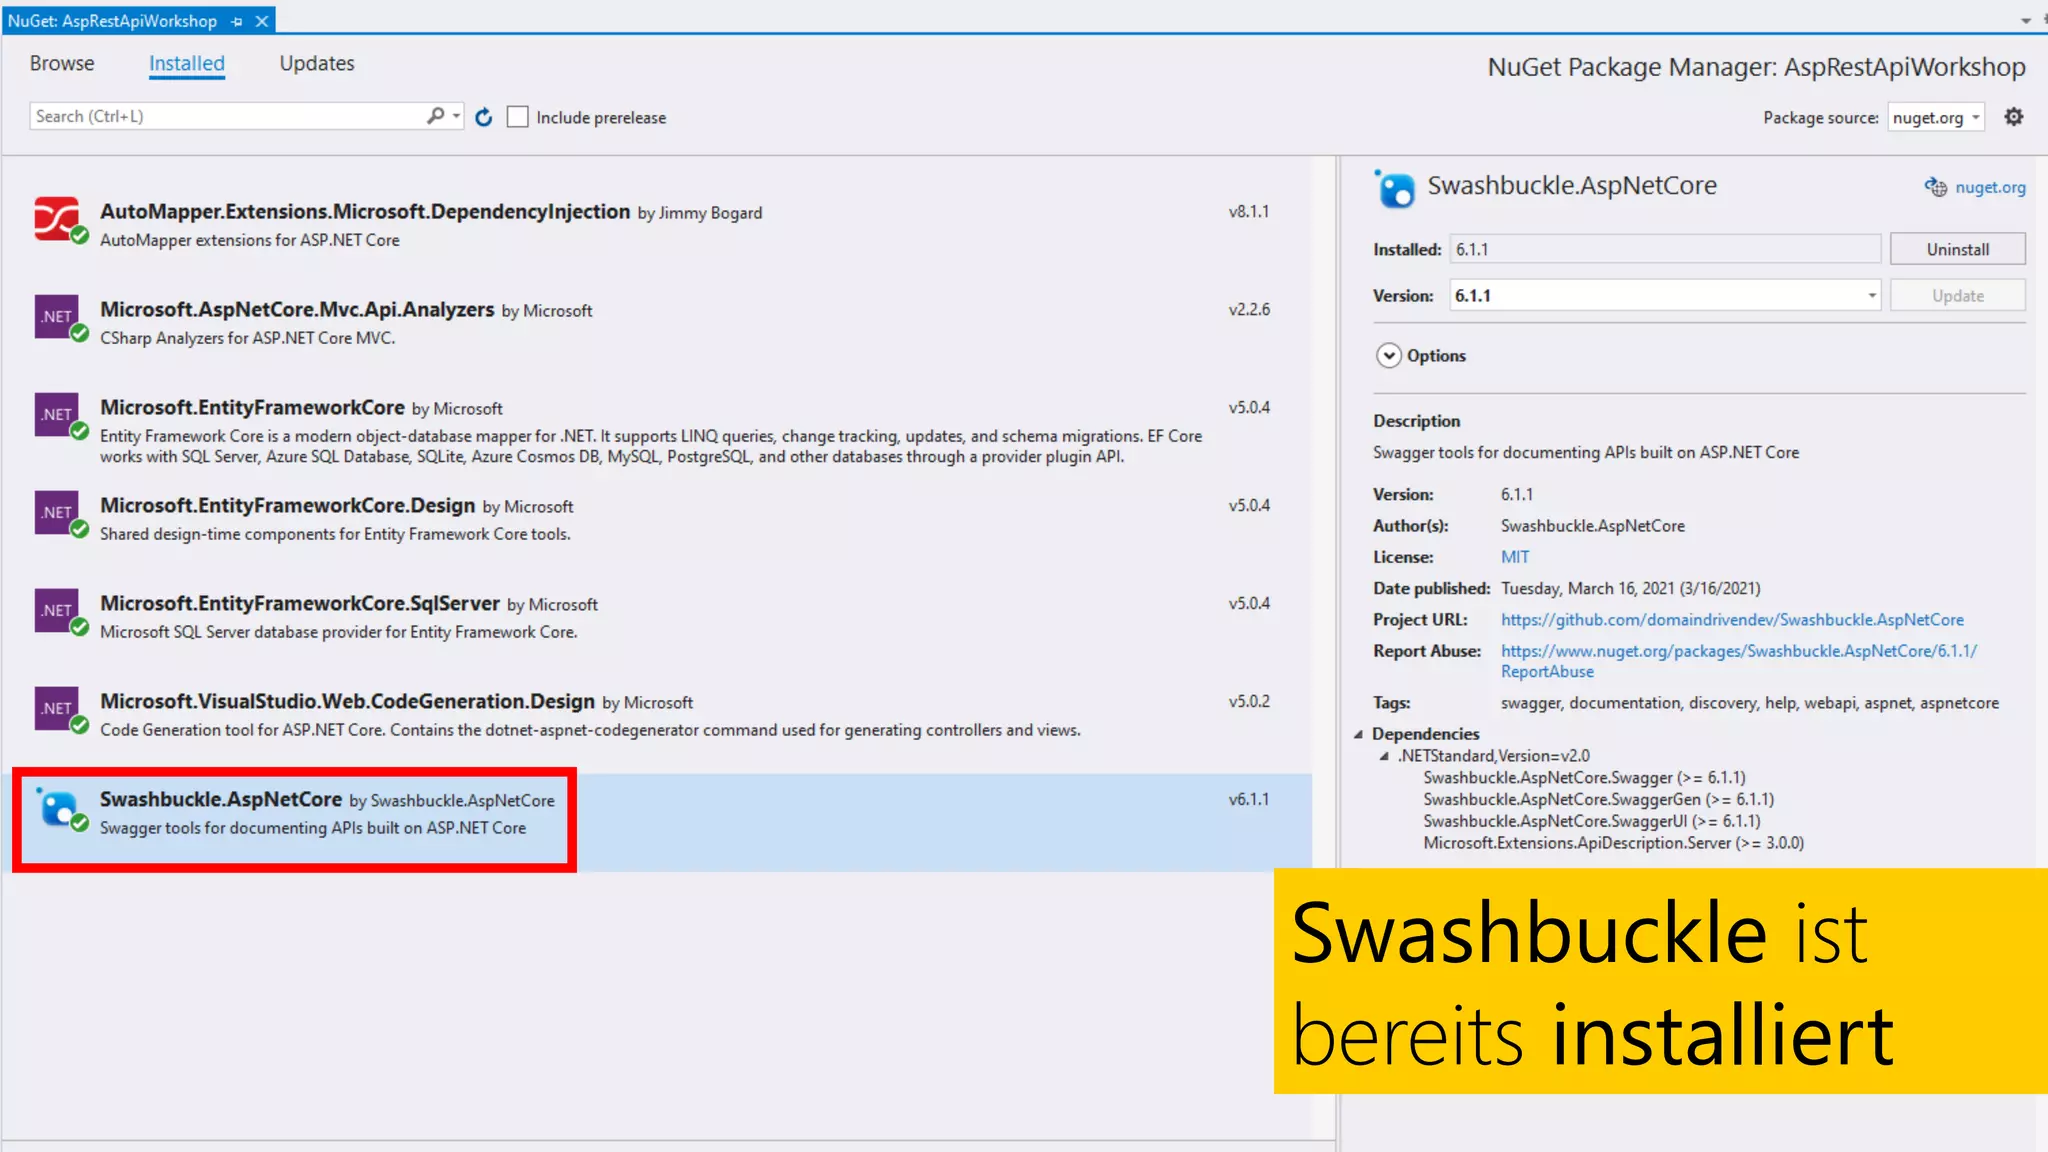Image resolution: width=2048 pixels, height=1152 pixels.
Task: Click the v5.0.2 version label
Action: (1249, 702)
